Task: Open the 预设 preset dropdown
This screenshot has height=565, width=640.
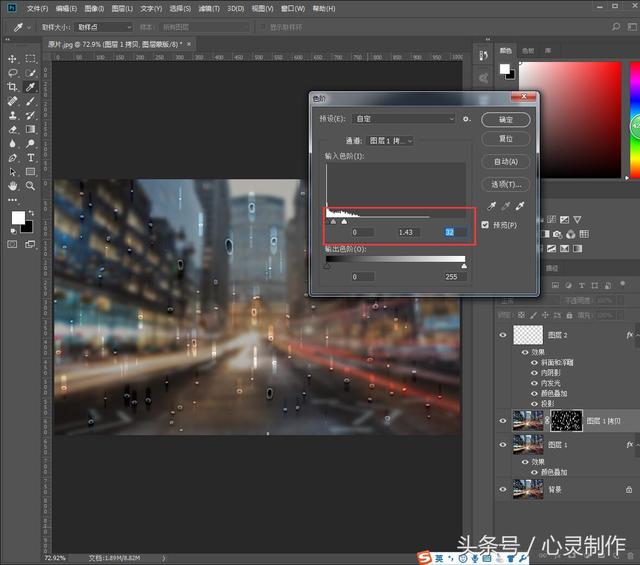Action: [404, 119]
